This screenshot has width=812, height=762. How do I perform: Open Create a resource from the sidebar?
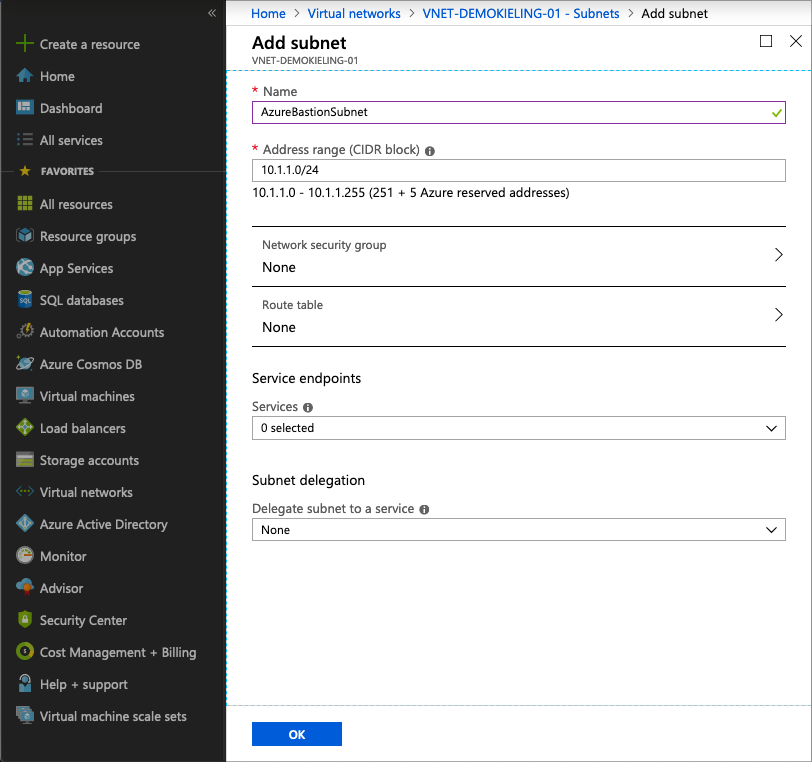click(90, 45)
